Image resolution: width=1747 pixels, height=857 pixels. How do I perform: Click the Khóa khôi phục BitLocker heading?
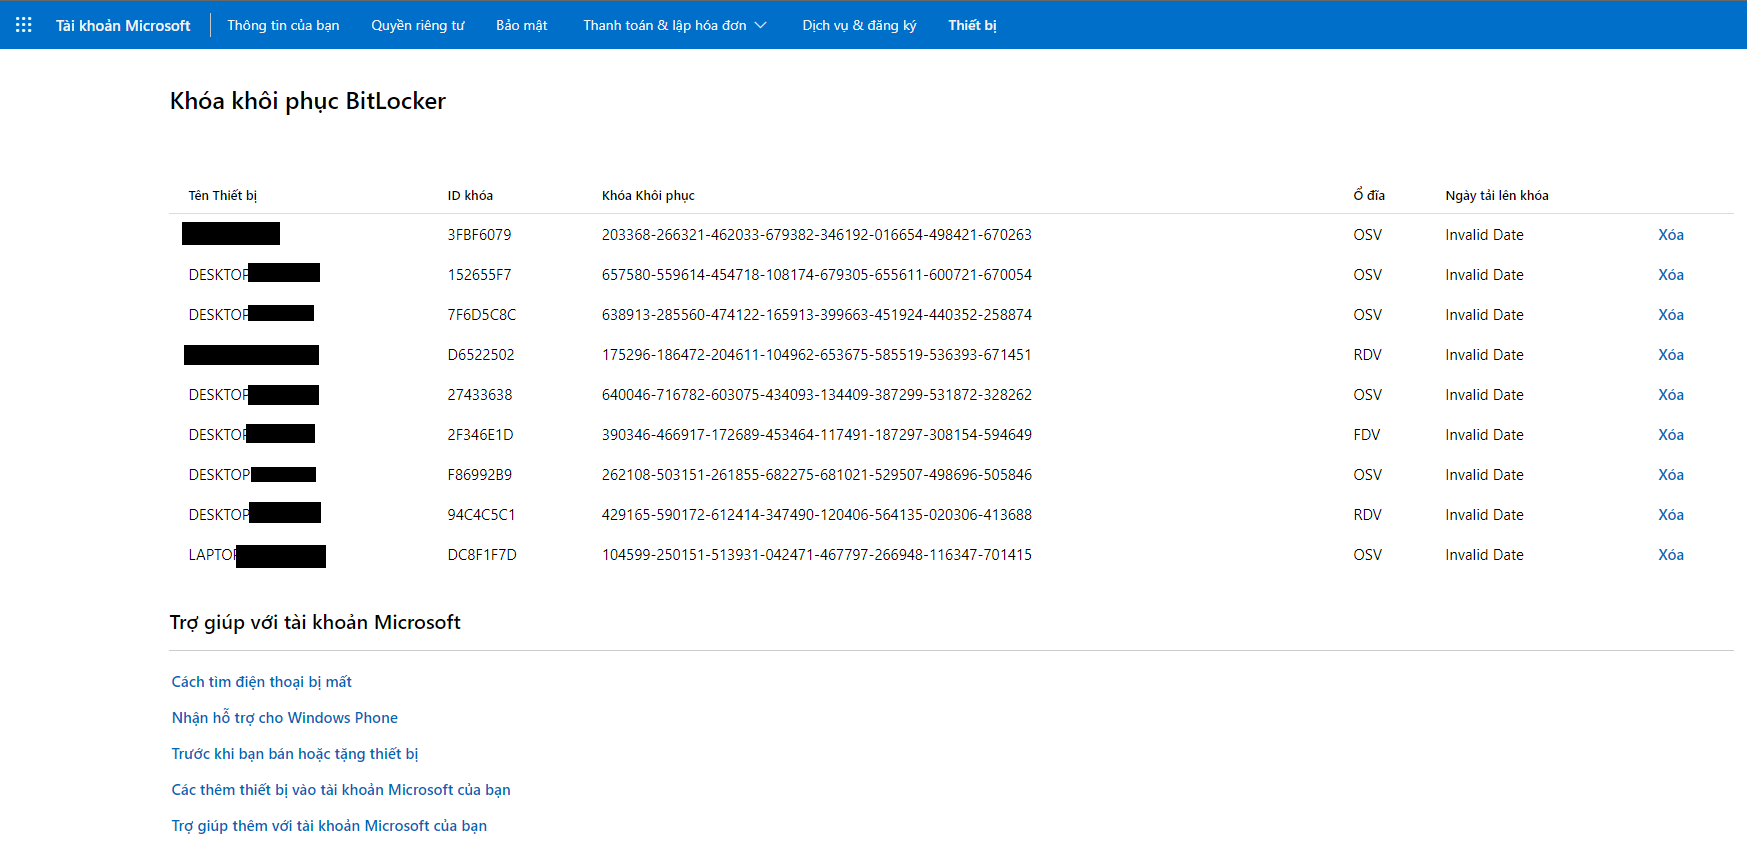click(308, 101)
